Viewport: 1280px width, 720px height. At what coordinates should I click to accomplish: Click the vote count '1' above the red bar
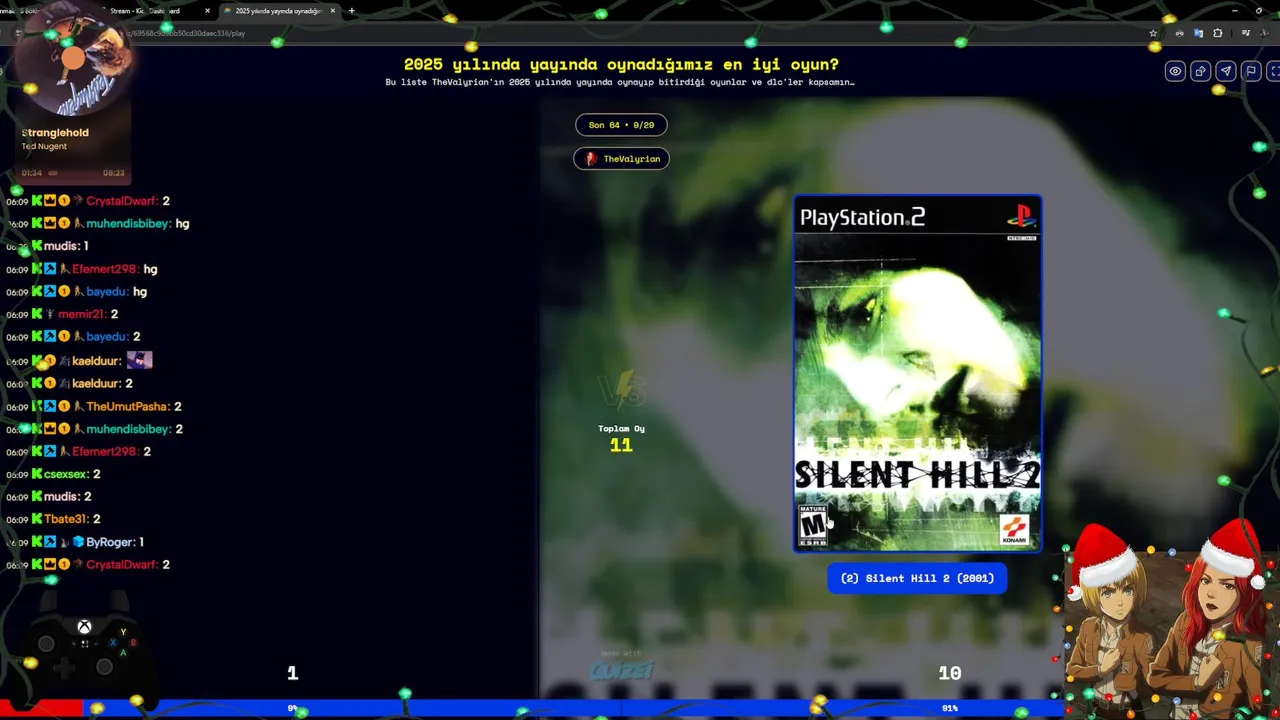(292, 673)
